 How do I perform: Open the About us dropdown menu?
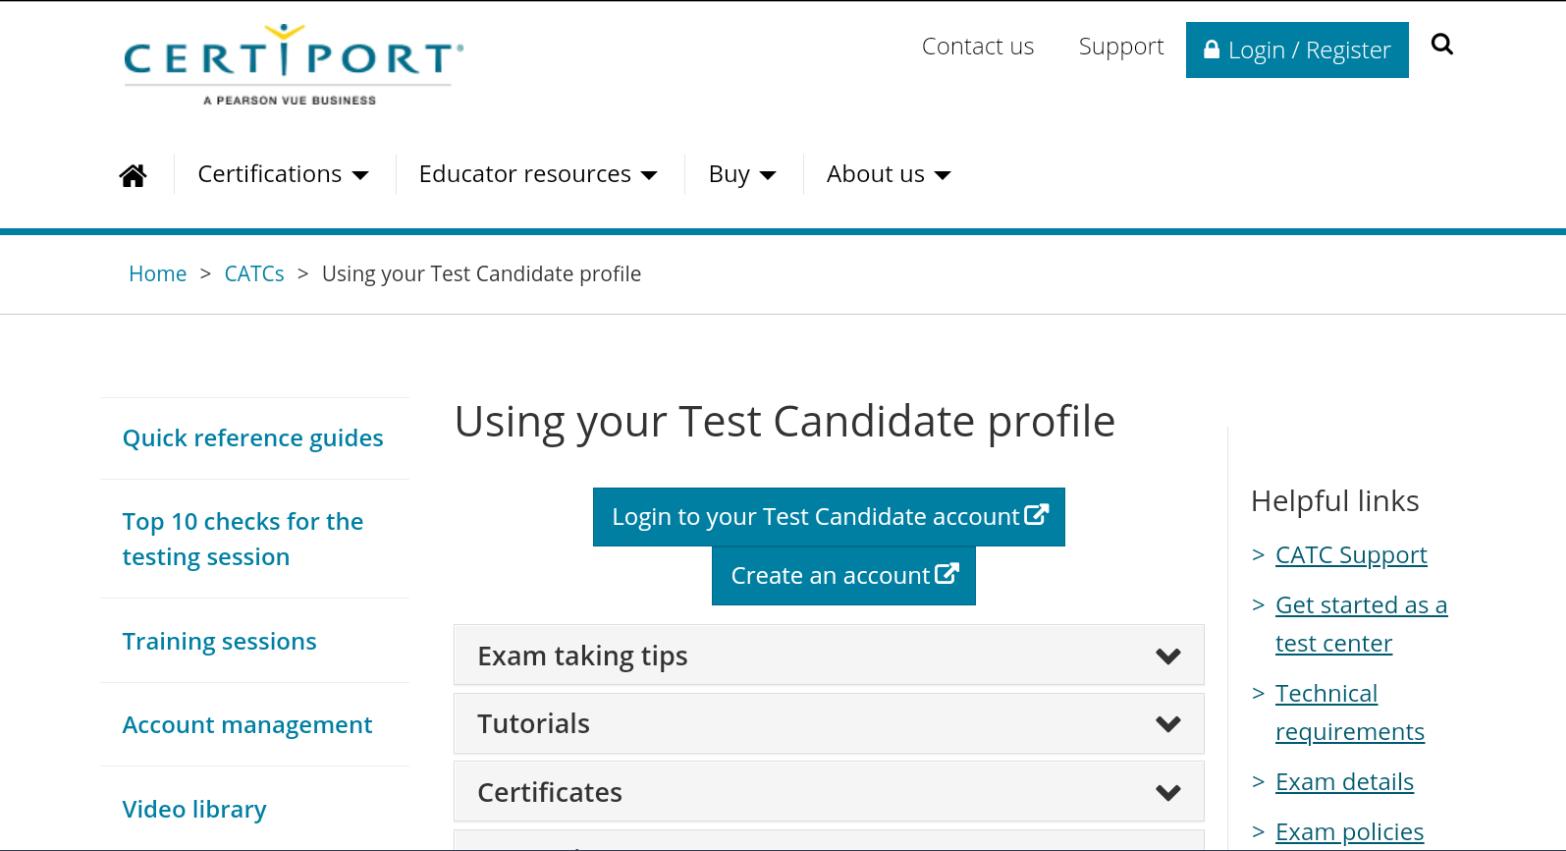[x=888, y=174]
